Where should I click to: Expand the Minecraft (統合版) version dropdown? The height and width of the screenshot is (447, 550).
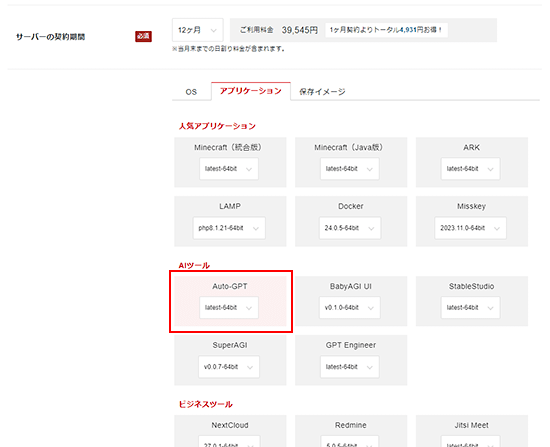pos(229,169)
